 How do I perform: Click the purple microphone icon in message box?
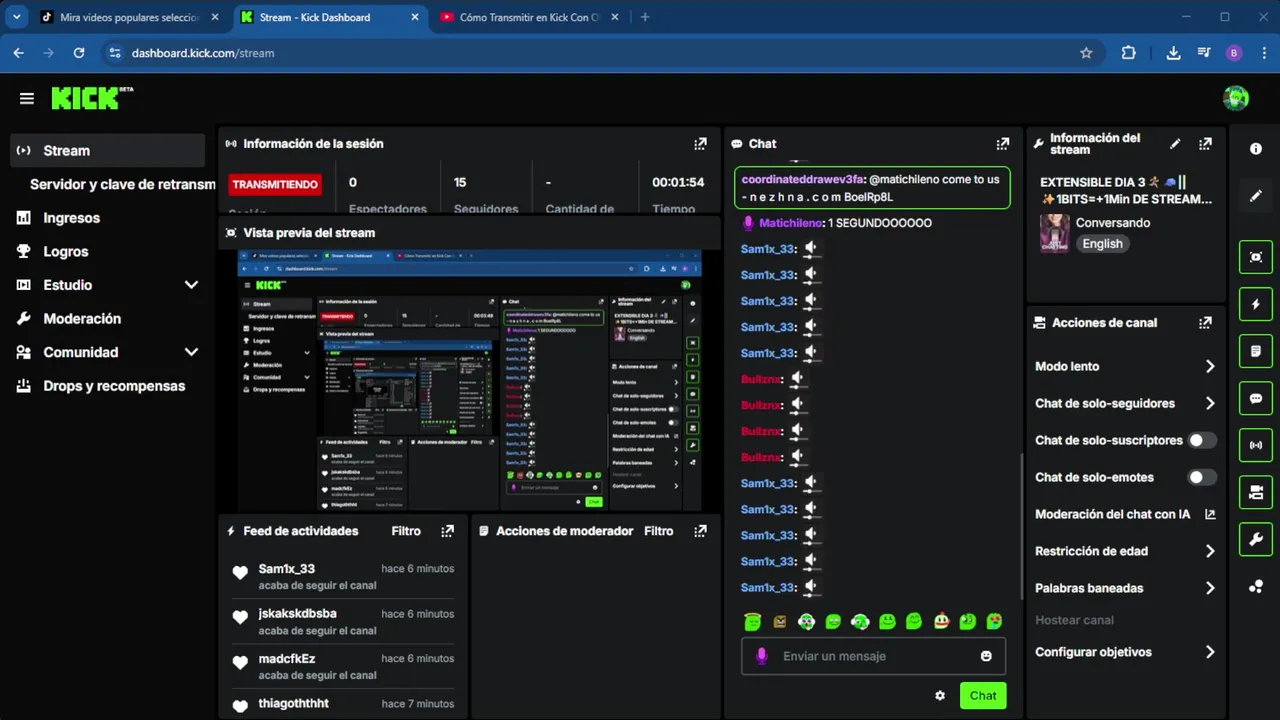click(x=762, y=656)
